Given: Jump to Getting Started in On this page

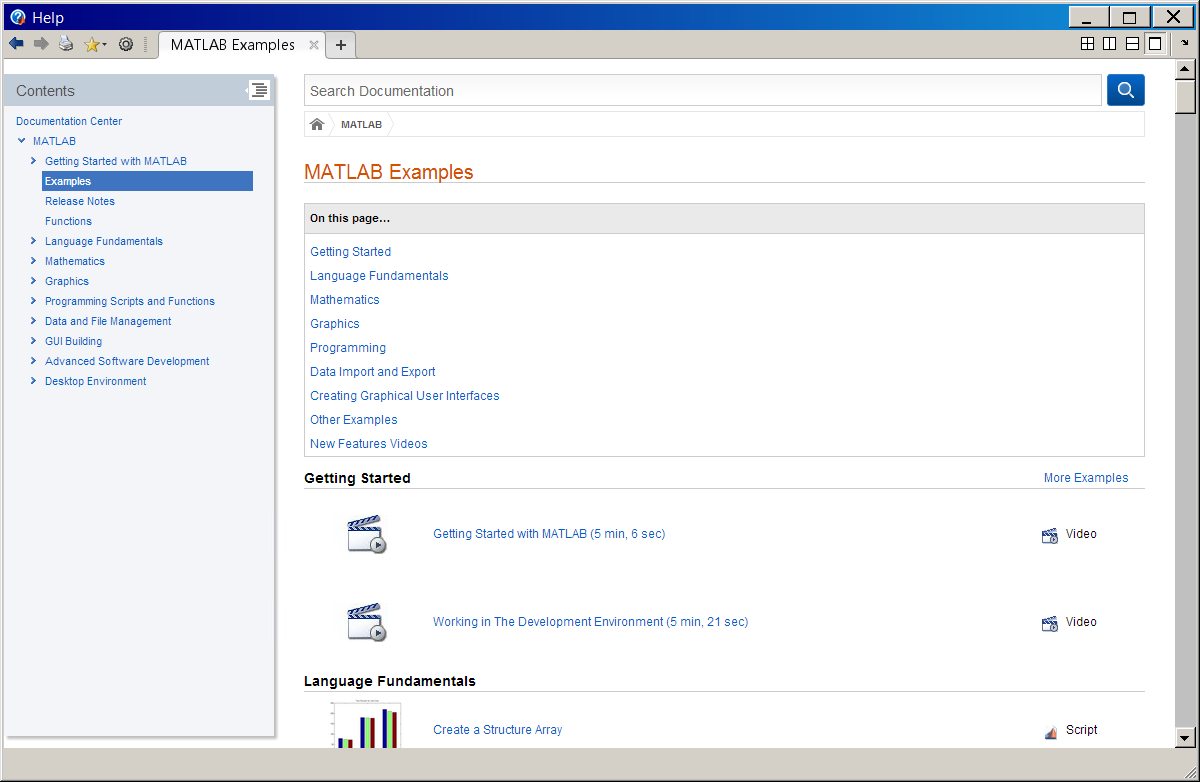Looking at the screenshot, I should click(x=350, y=252).
